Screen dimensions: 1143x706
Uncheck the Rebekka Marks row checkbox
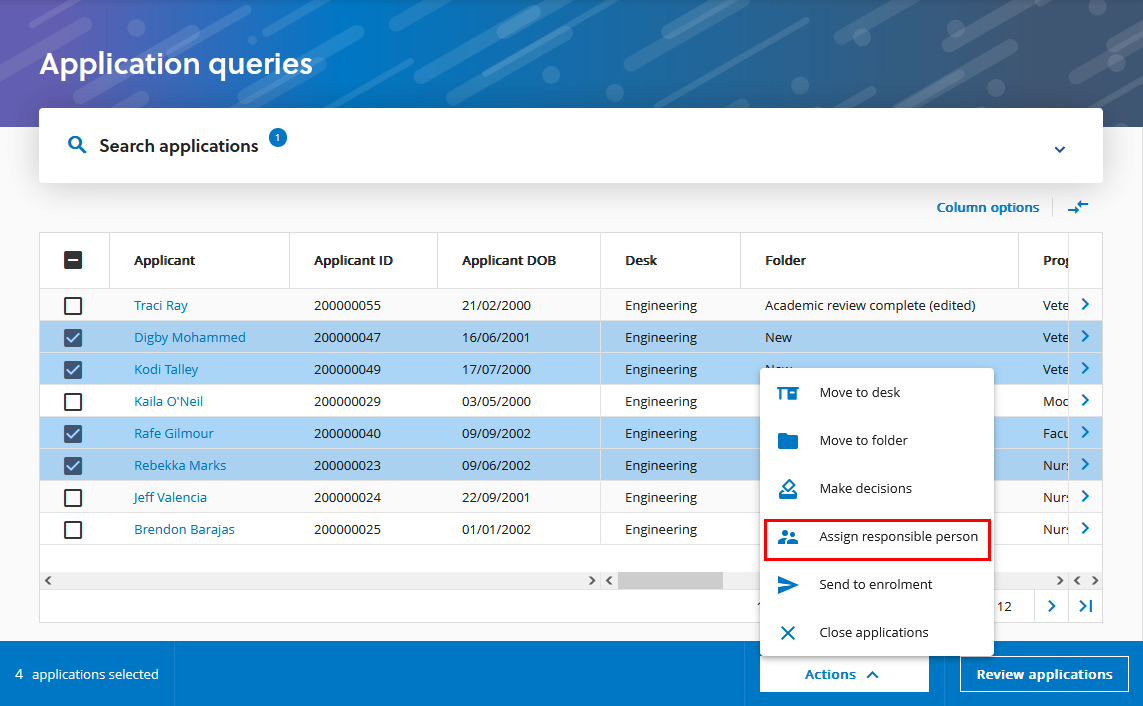pos(73,466)
